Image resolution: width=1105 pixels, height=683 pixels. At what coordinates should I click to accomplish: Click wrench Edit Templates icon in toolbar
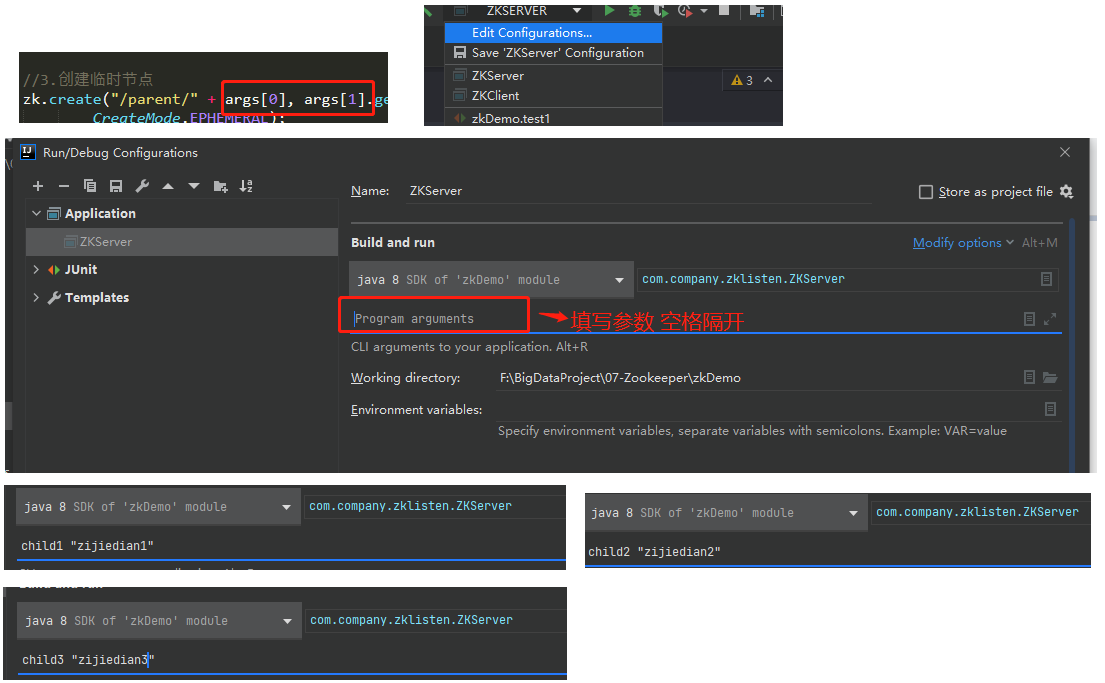[x=142, y=186]
